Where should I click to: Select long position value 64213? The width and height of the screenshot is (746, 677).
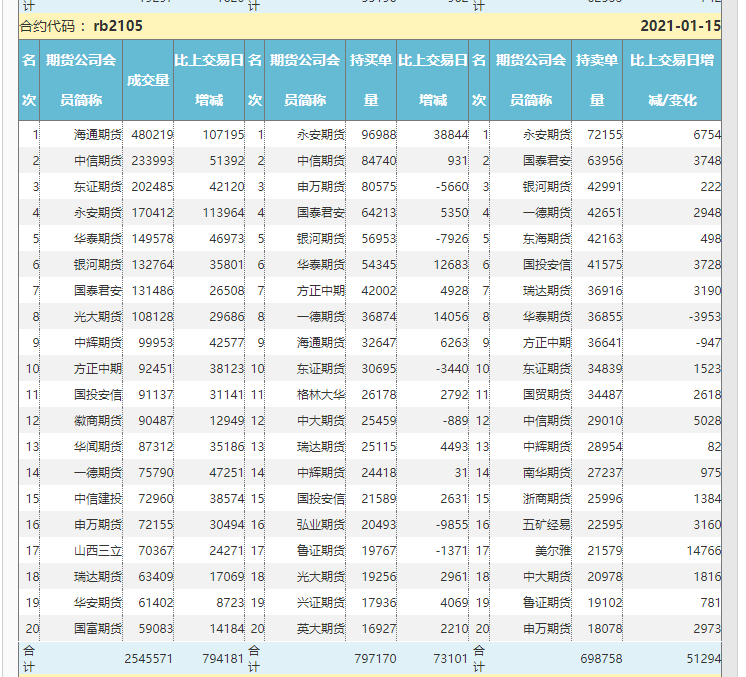coord(379,213)
